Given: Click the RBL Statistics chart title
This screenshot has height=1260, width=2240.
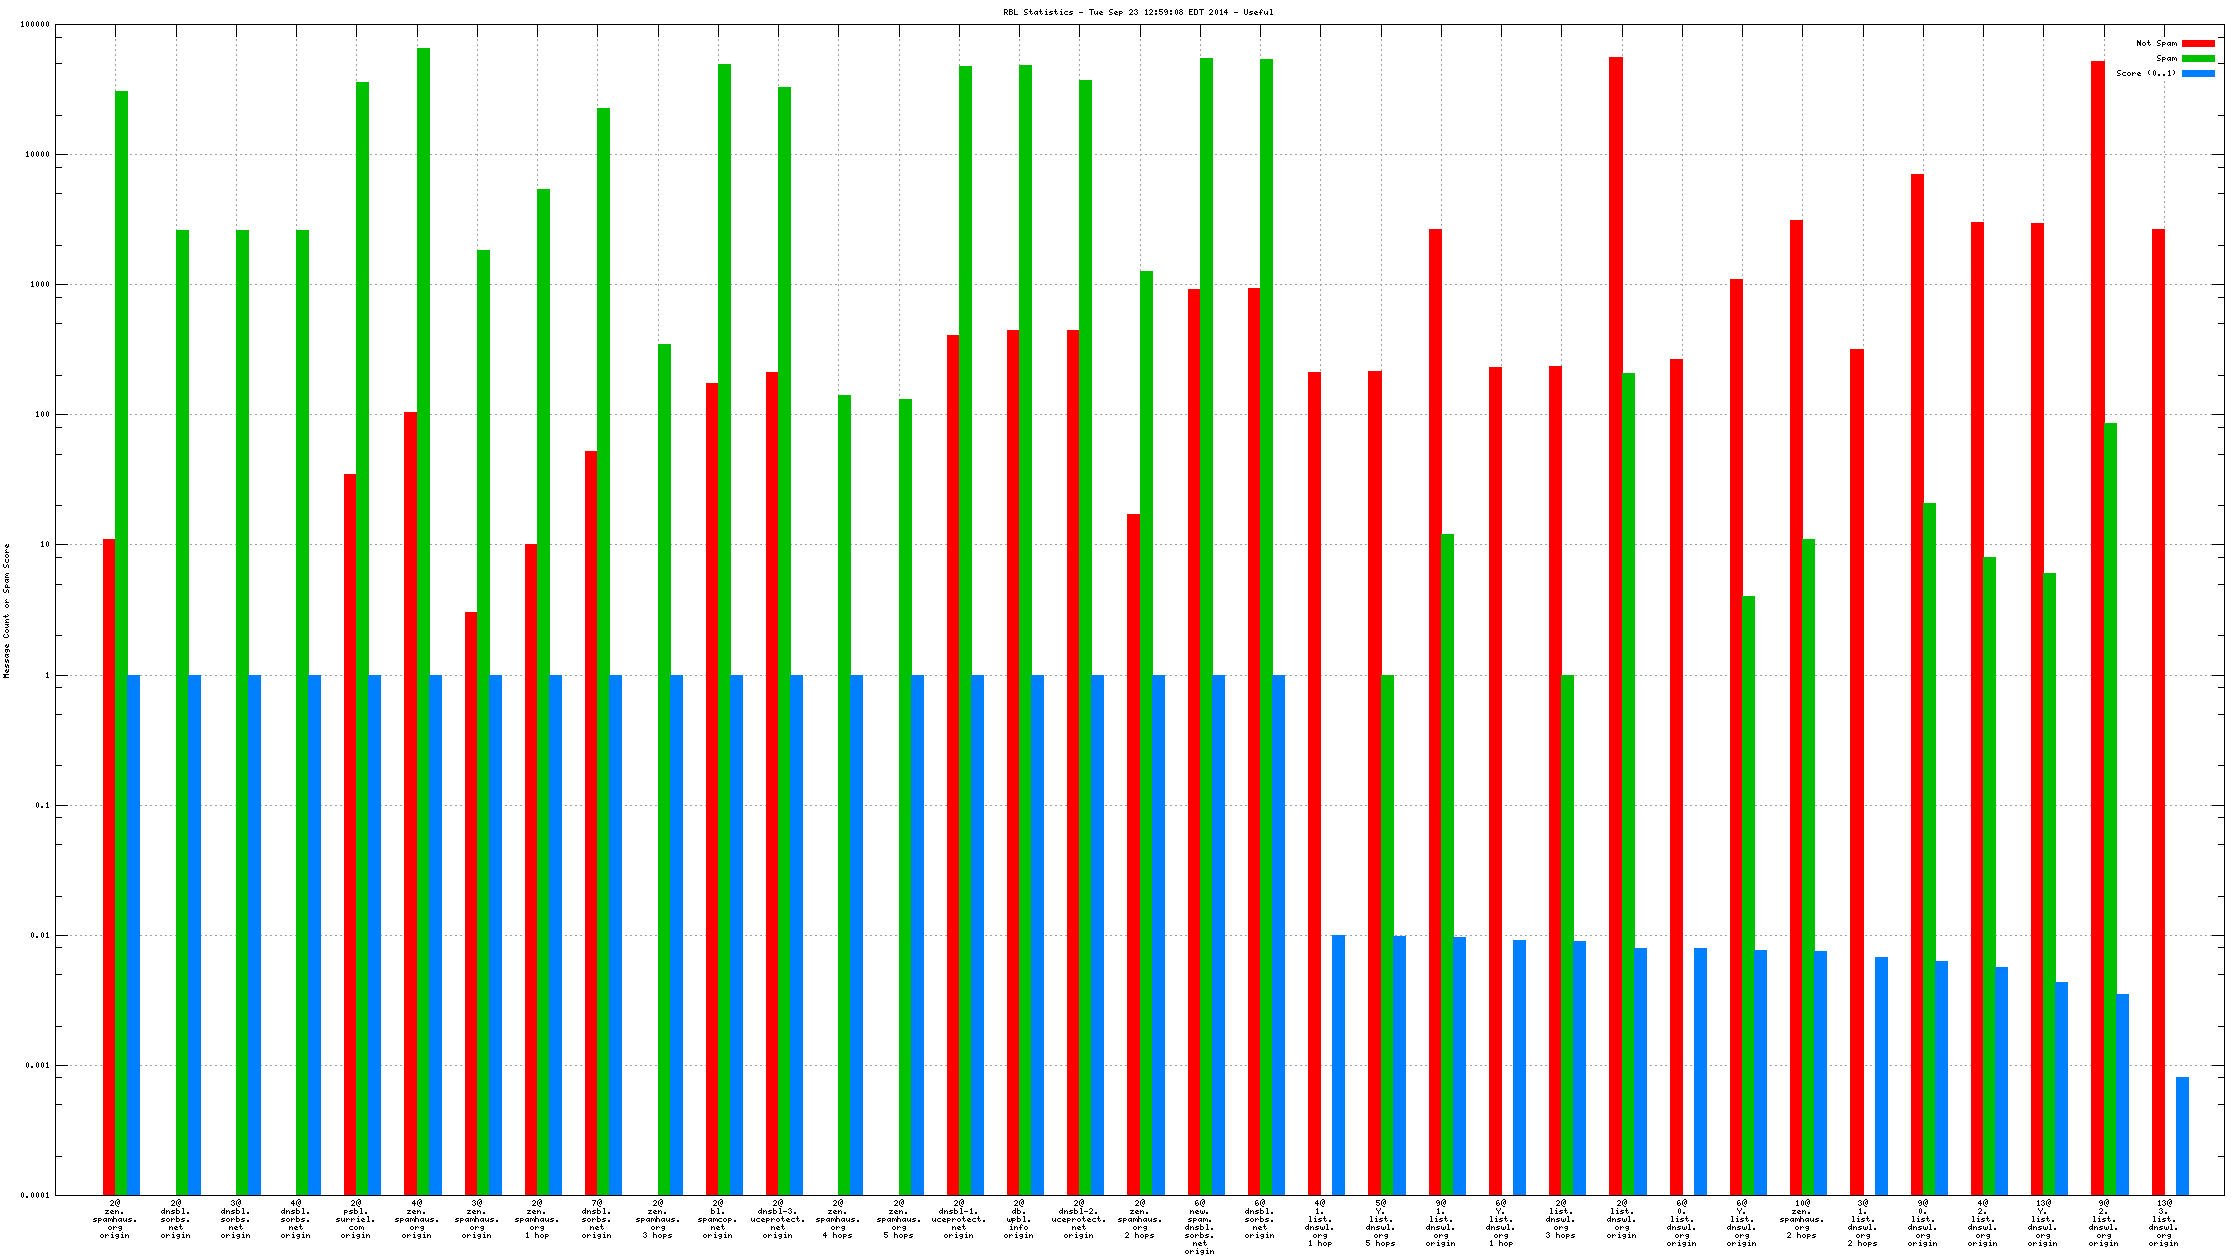Looking at the screenshot, I should tap(1138, 12).
